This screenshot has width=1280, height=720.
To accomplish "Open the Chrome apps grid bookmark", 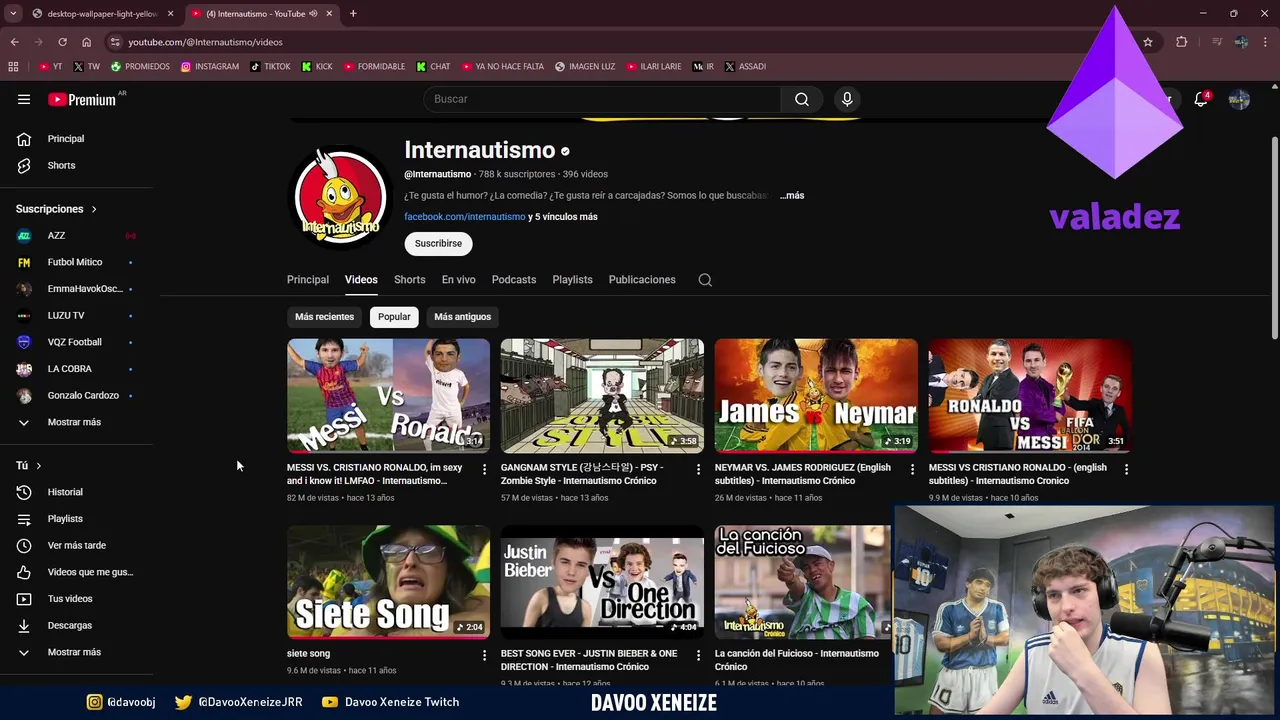I will coord(13,66).
